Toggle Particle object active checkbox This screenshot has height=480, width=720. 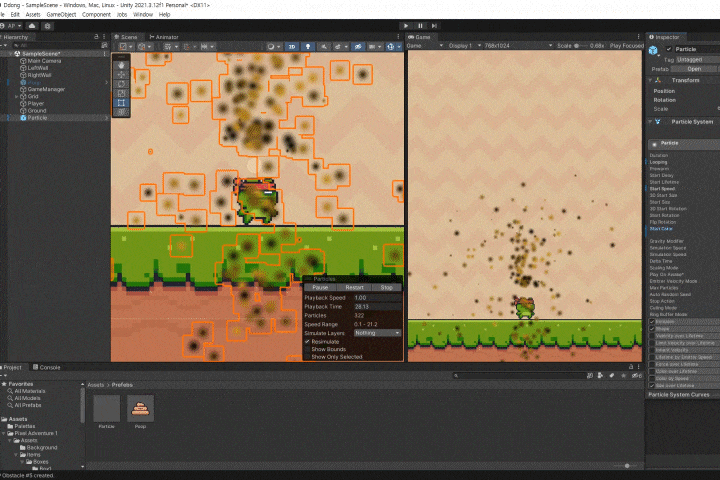(669, 49)
